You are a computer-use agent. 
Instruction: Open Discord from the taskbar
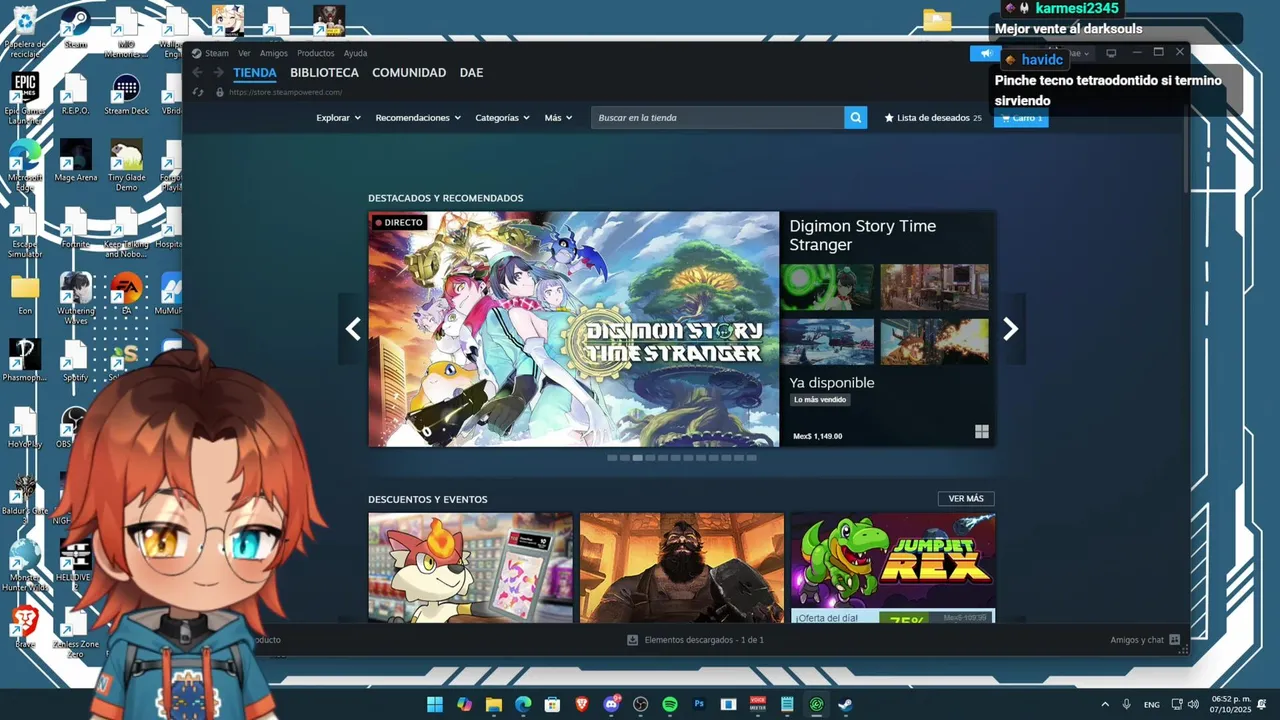point(611,704)
